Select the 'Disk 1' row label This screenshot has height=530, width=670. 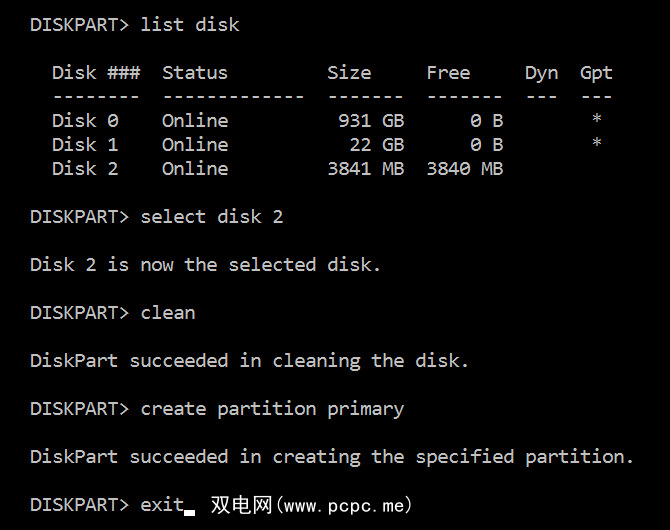pyautogui.click(x=85, y=144)
